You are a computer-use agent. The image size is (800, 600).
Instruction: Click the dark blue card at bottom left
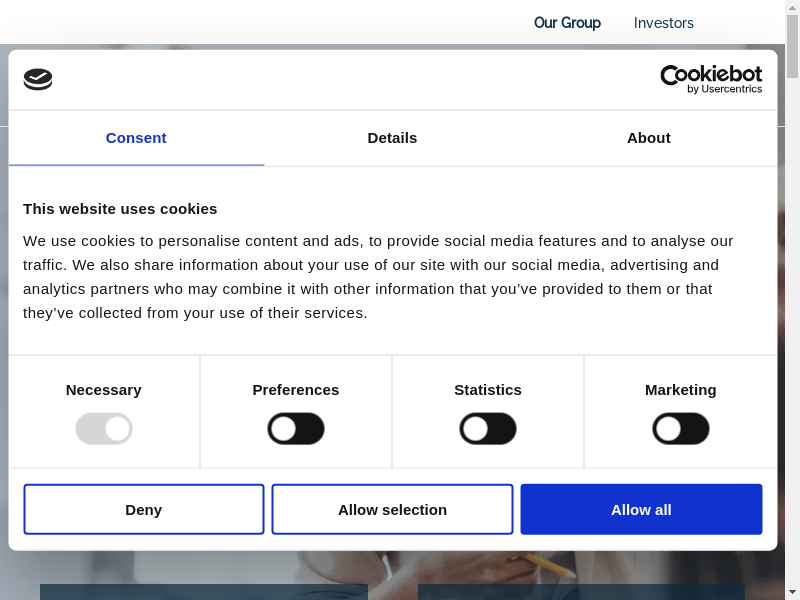203,592
